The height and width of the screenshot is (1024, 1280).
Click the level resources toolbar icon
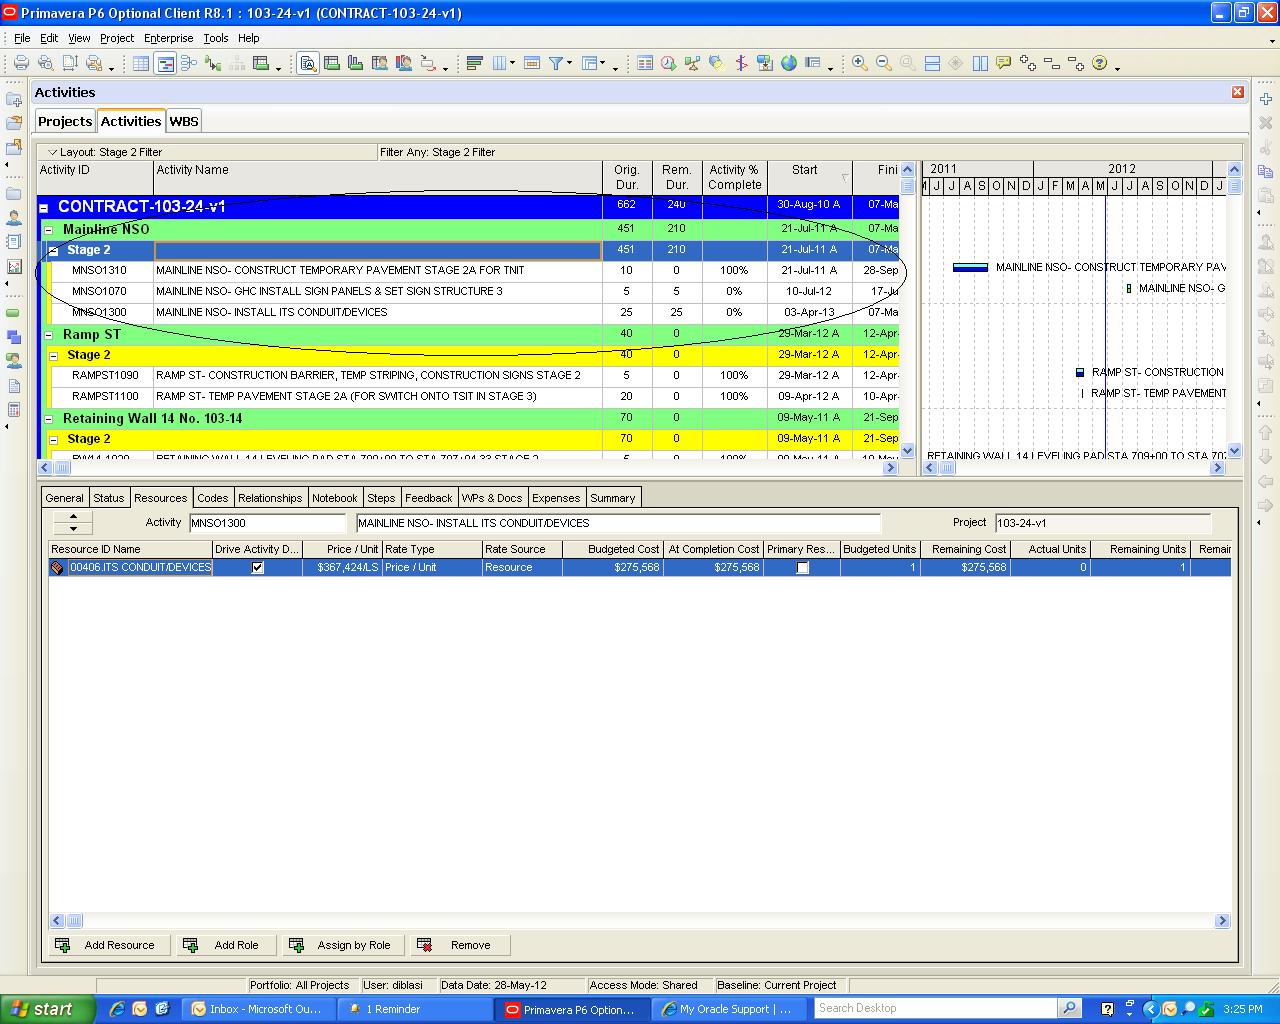click(692, 63)
